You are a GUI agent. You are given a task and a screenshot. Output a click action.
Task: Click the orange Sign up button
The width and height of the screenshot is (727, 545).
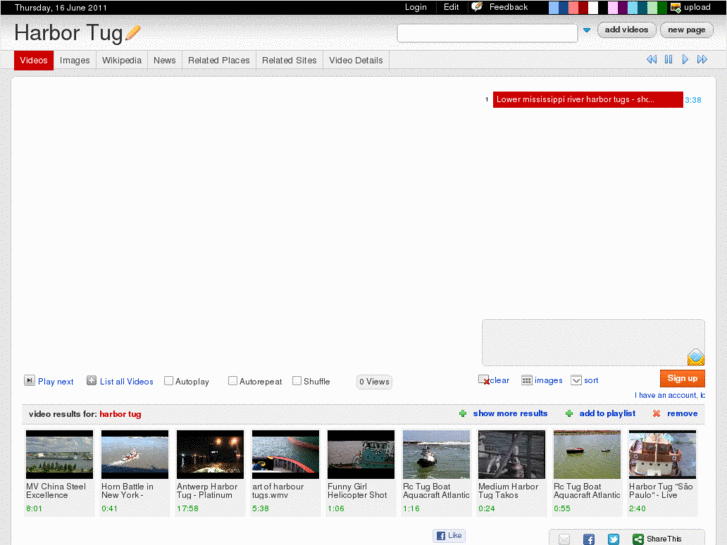tap(682, 378)
